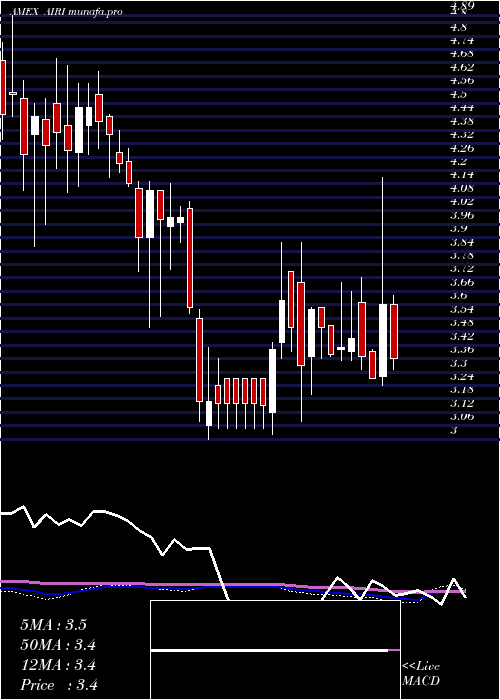Click the 3.3 price axis label
500x700 pixels.
pos(458,363)
